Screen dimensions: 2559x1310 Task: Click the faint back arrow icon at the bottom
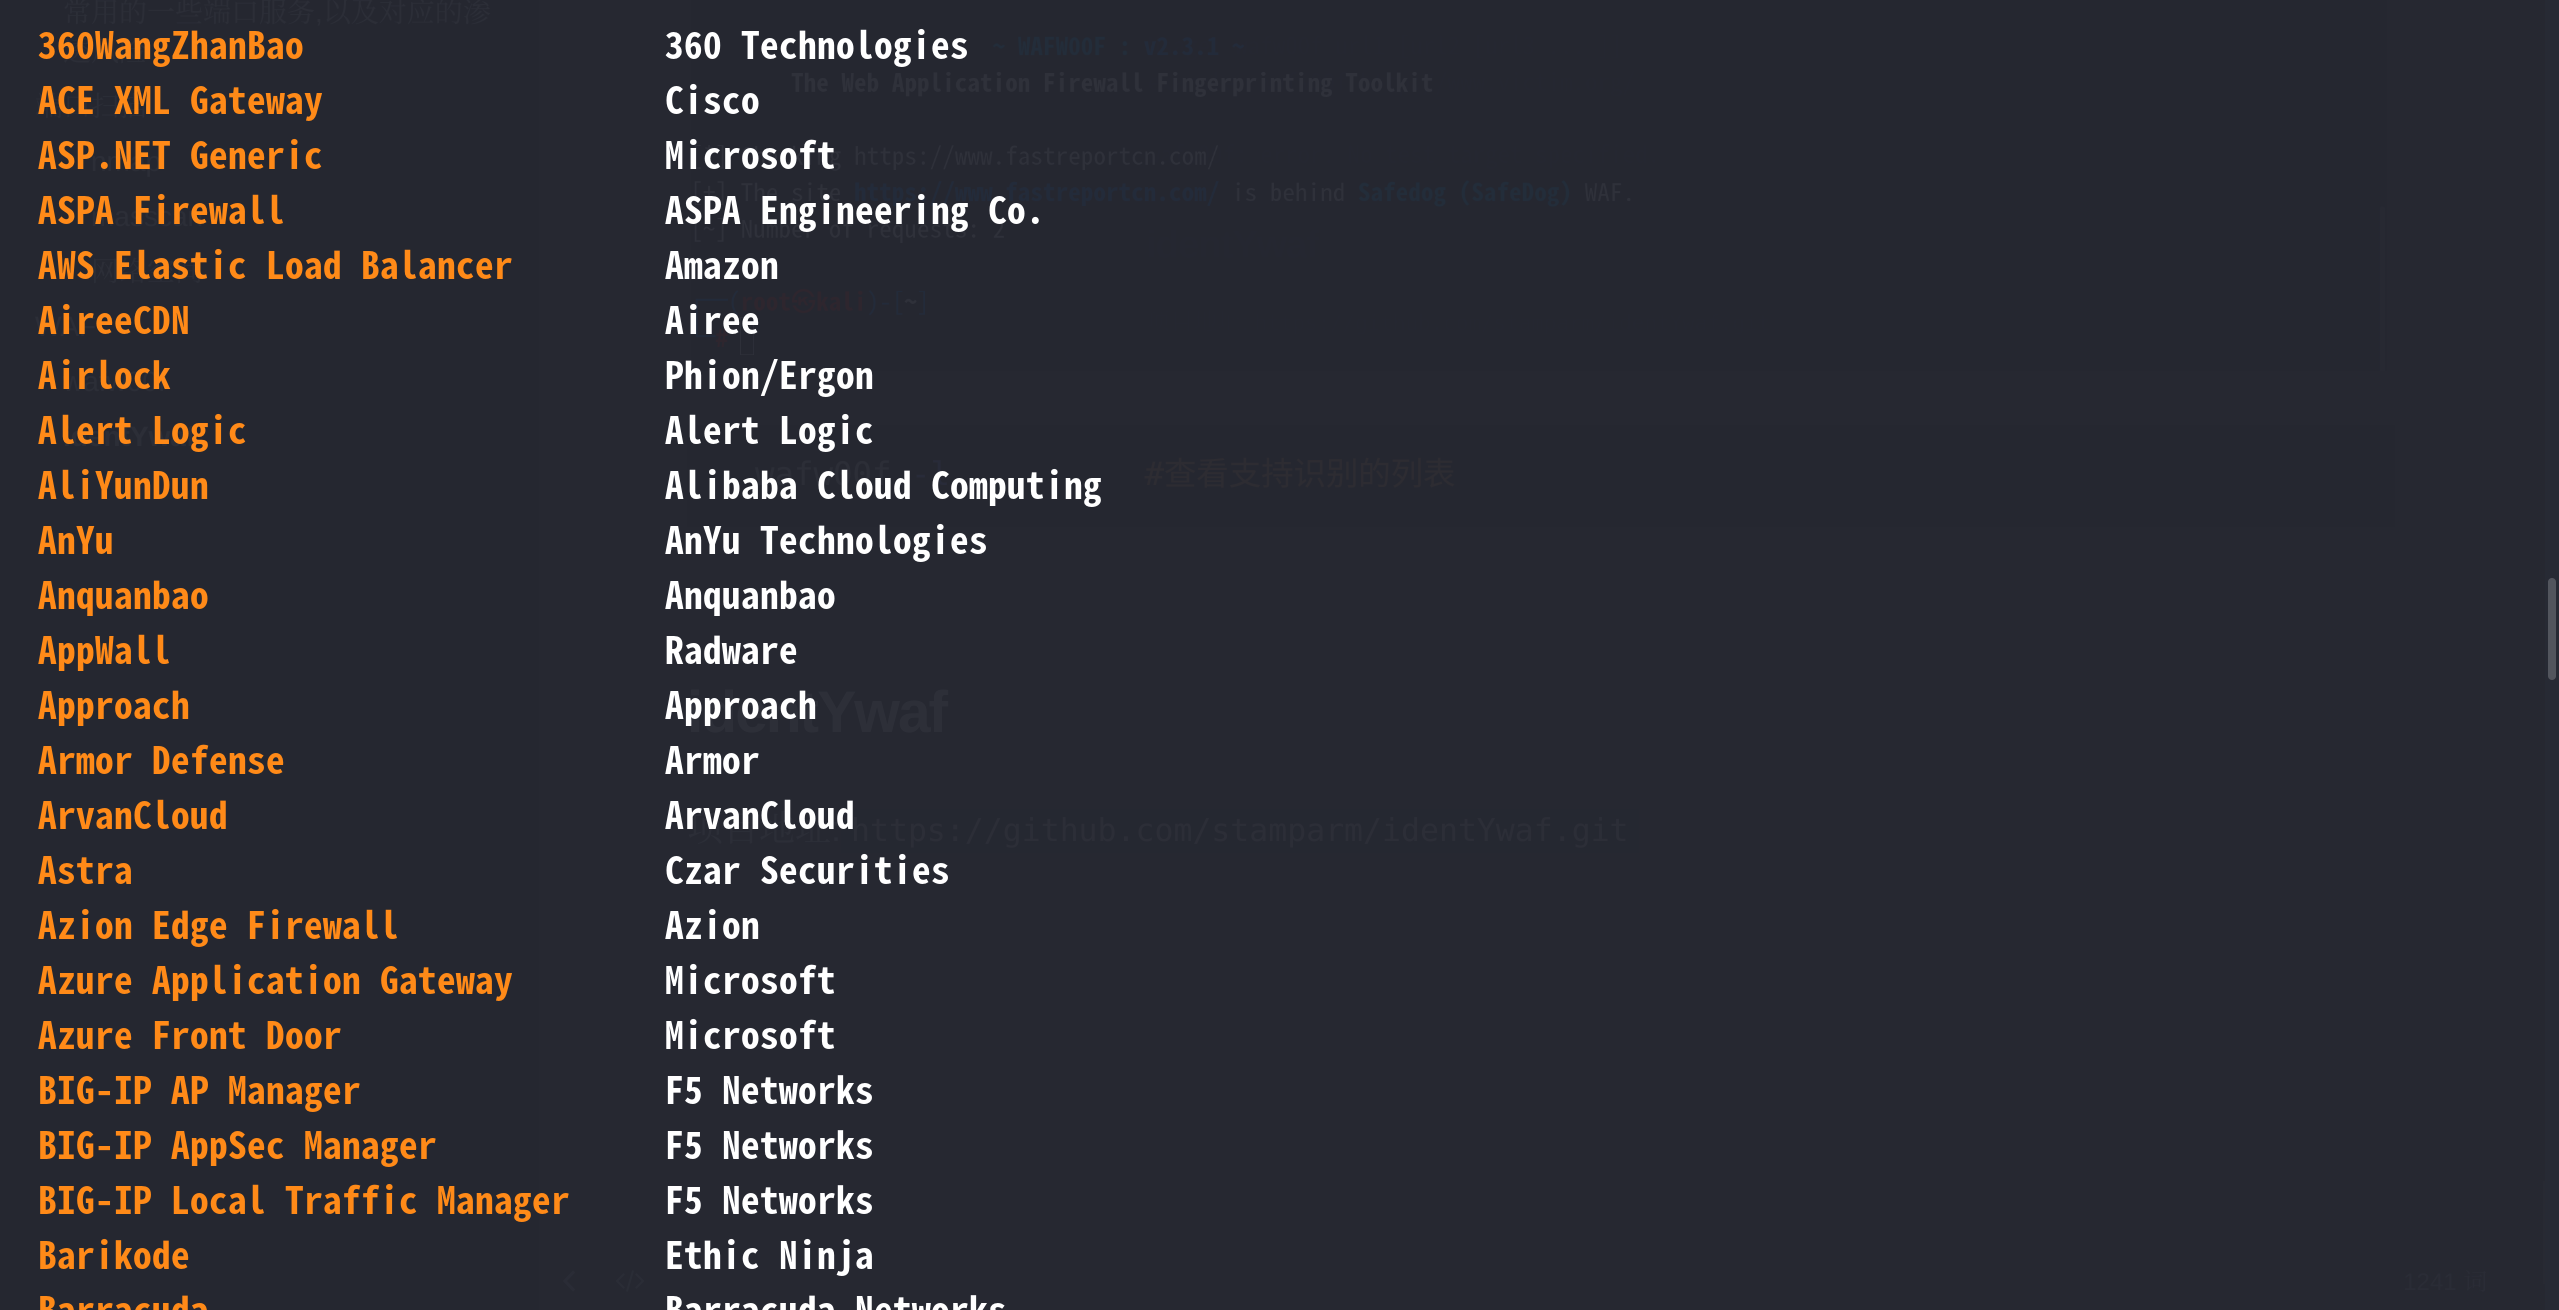[570, 1281]
